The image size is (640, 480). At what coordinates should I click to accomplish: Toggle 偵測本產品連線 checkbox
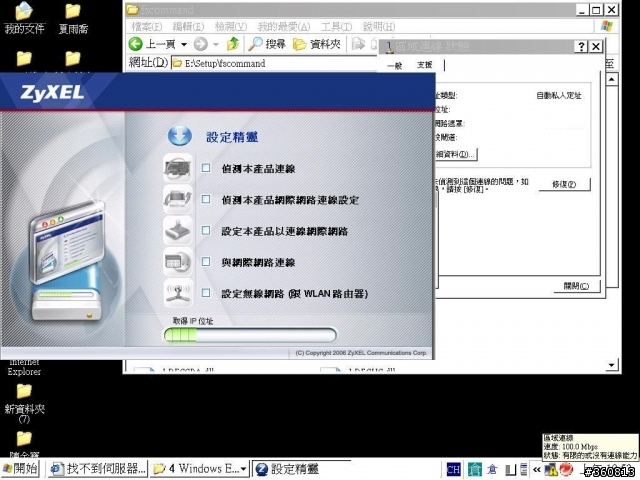click(x=206, y=168)
